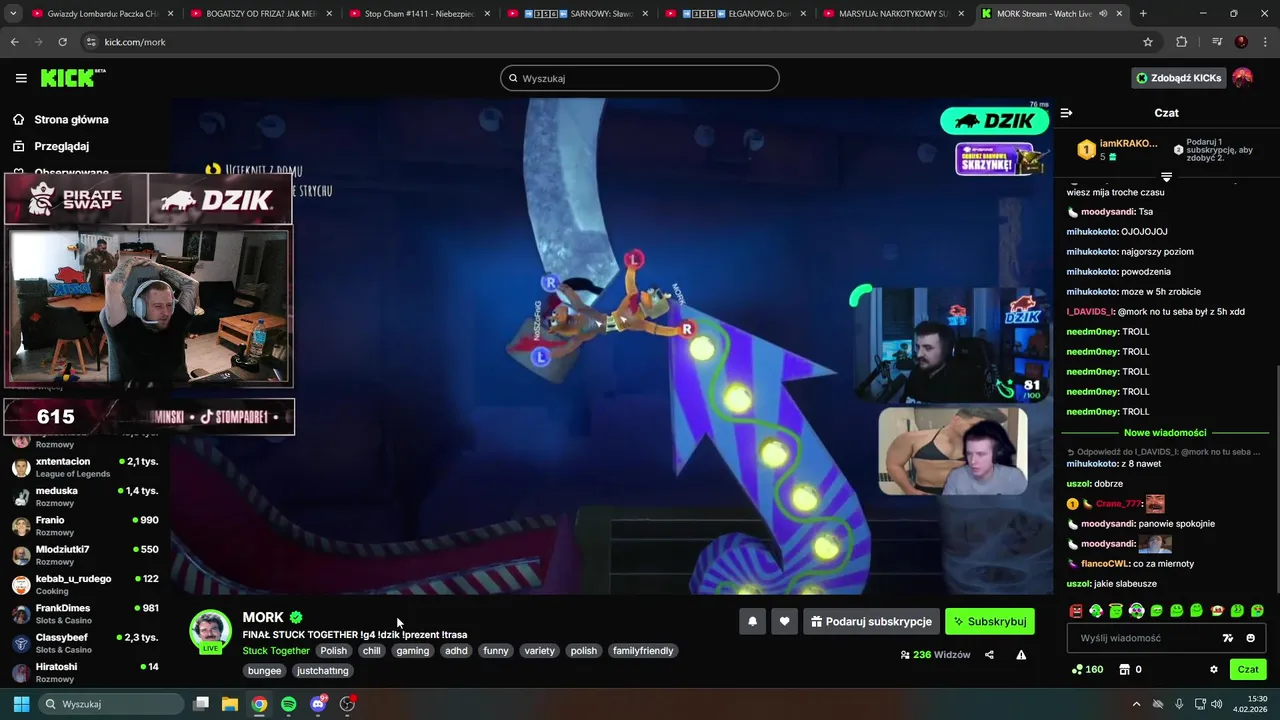
Task: Click Nowe wiadomości divider in chat
Action: click(1165, 433)
